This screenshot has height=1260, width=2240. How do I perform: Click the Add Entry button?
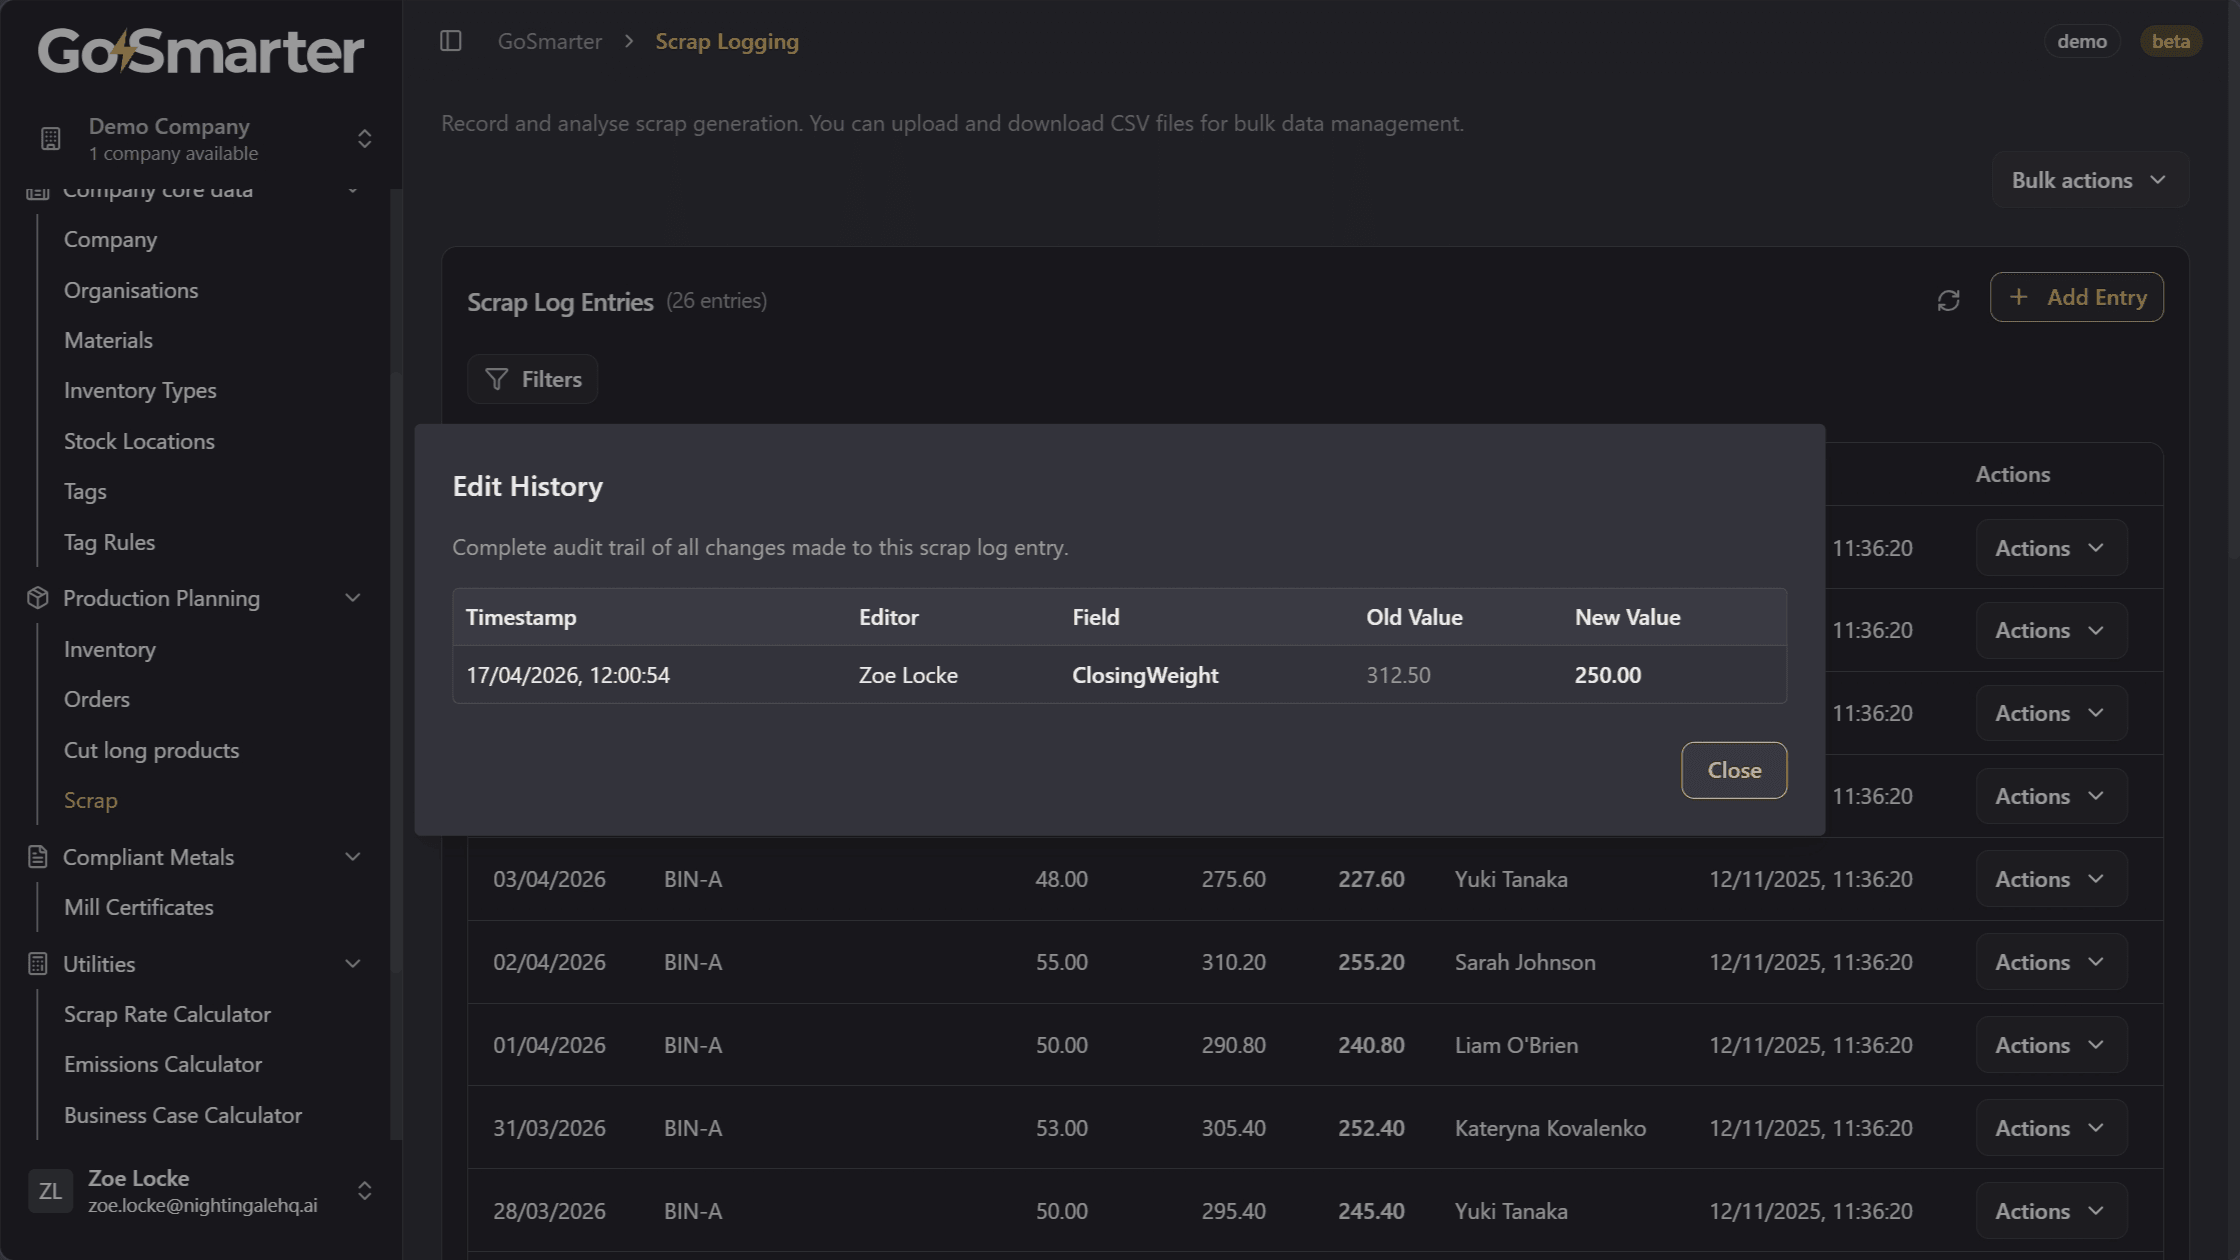[2076, 297]
